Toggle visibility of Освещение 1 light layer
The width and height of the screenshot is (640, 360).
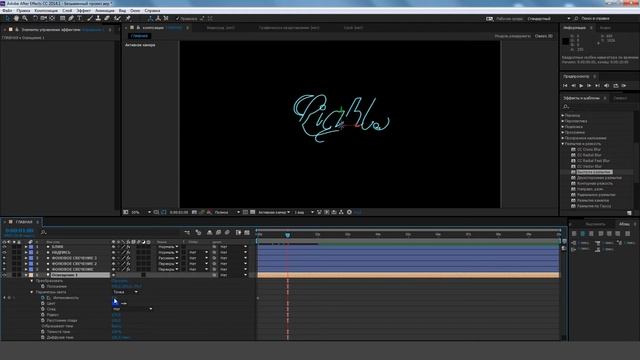coord(4,275)
